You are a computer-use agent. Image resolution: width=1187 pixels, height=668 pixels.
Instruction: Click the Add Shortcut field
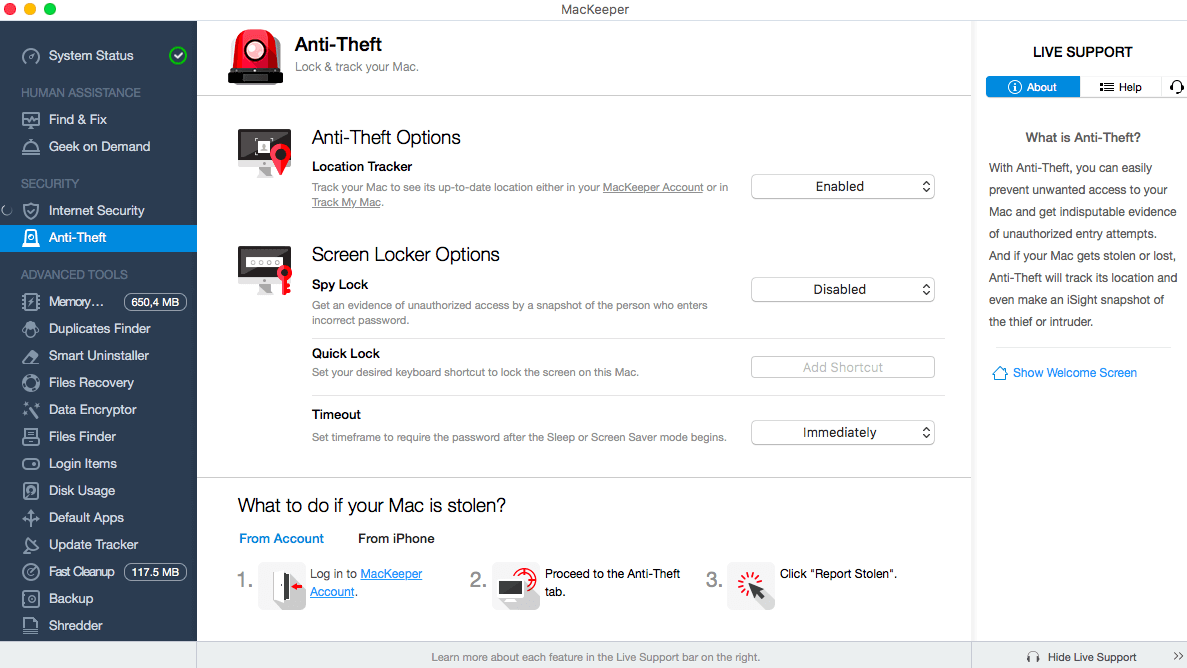click(843, 367)
